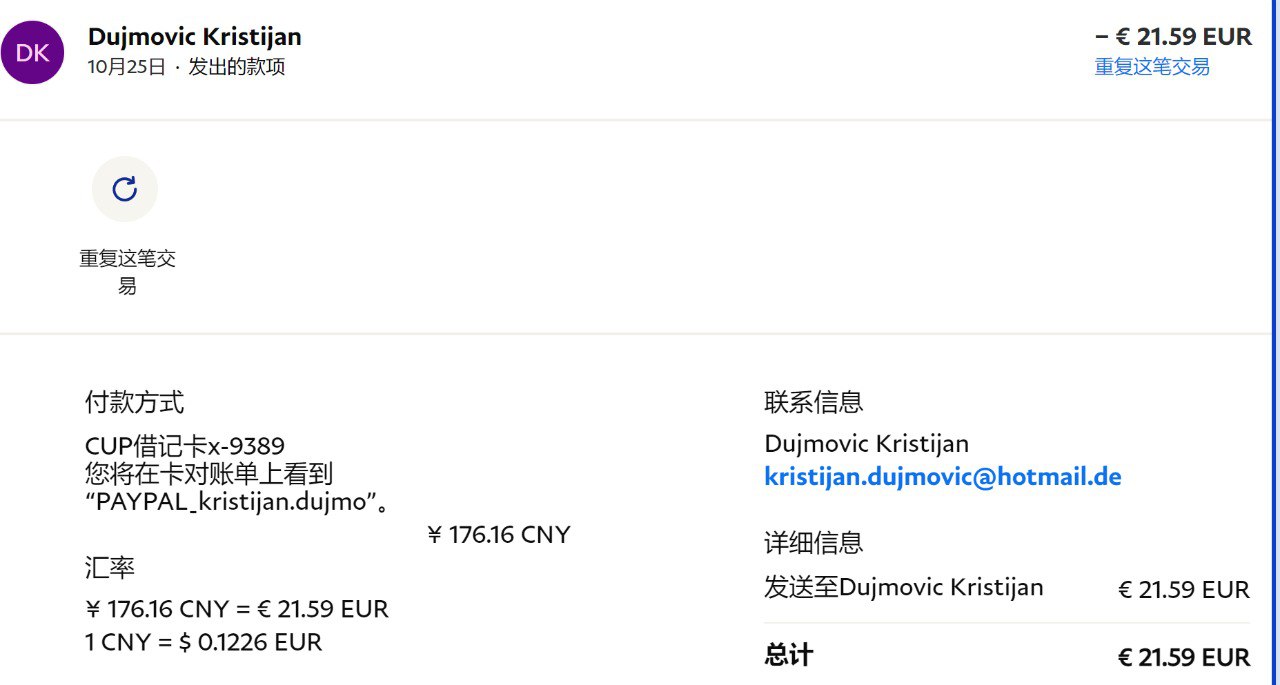Click the 10月25日 发出的款项 date line
The width and height of the screenshot is (1280, 685).
pyautogui.click(x=186, y=68)
